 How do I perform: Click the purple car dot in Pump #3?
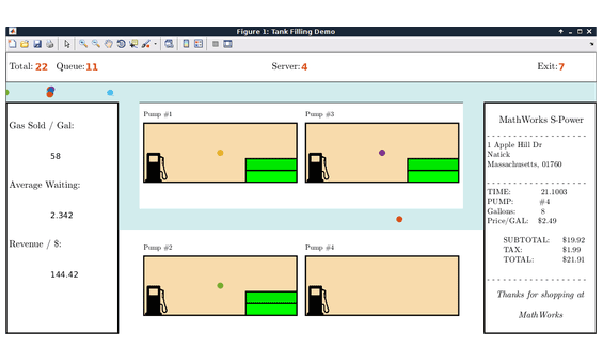(x=382, y=153)
